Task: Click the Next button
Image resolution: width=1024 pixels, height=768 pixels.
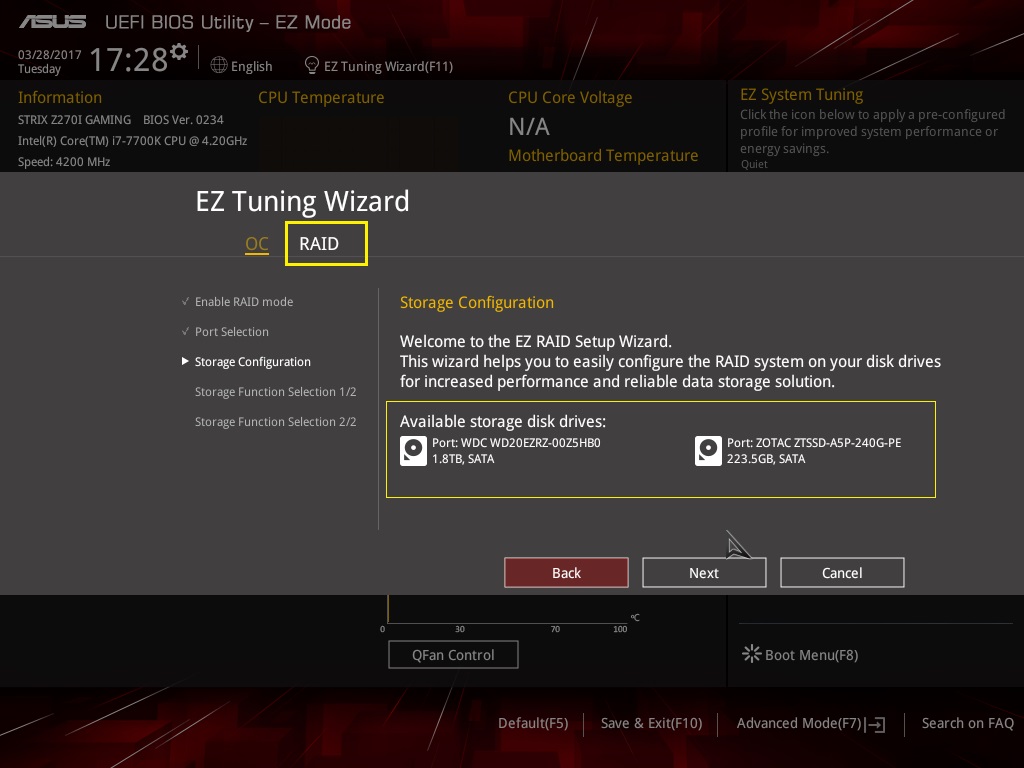Action: pos(704,573)
